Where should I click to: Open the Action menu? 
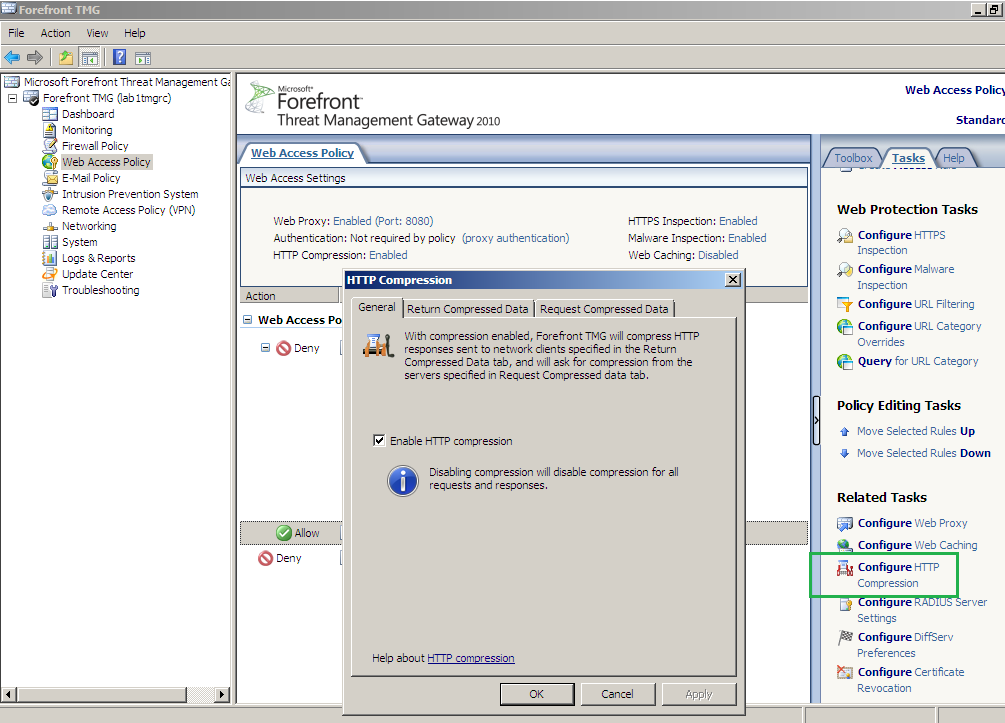click(x=56, y=33)
